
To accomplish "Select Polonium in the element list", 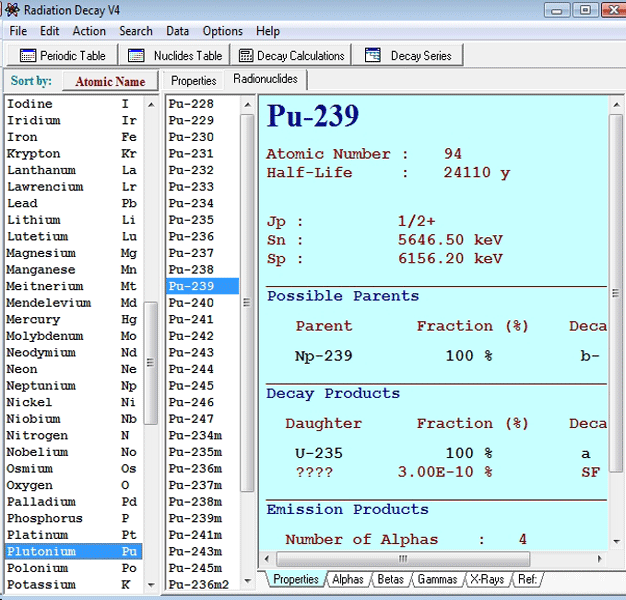I will (73, 568).
